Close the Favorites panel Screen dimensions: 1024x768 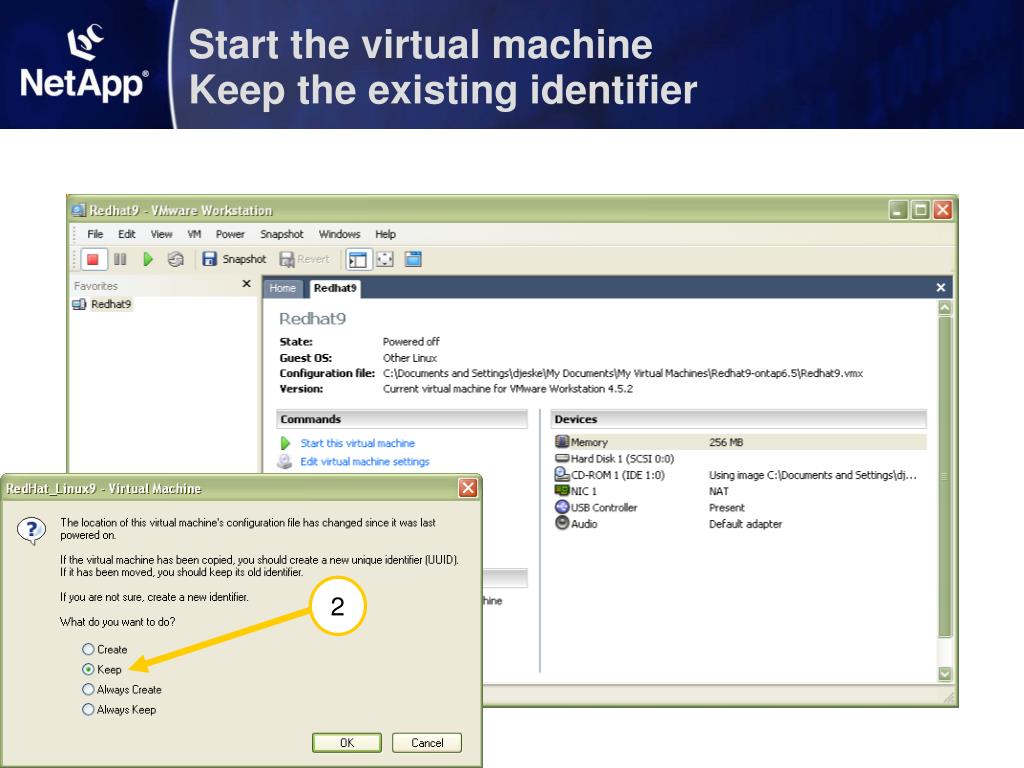[x=246, y=284]
